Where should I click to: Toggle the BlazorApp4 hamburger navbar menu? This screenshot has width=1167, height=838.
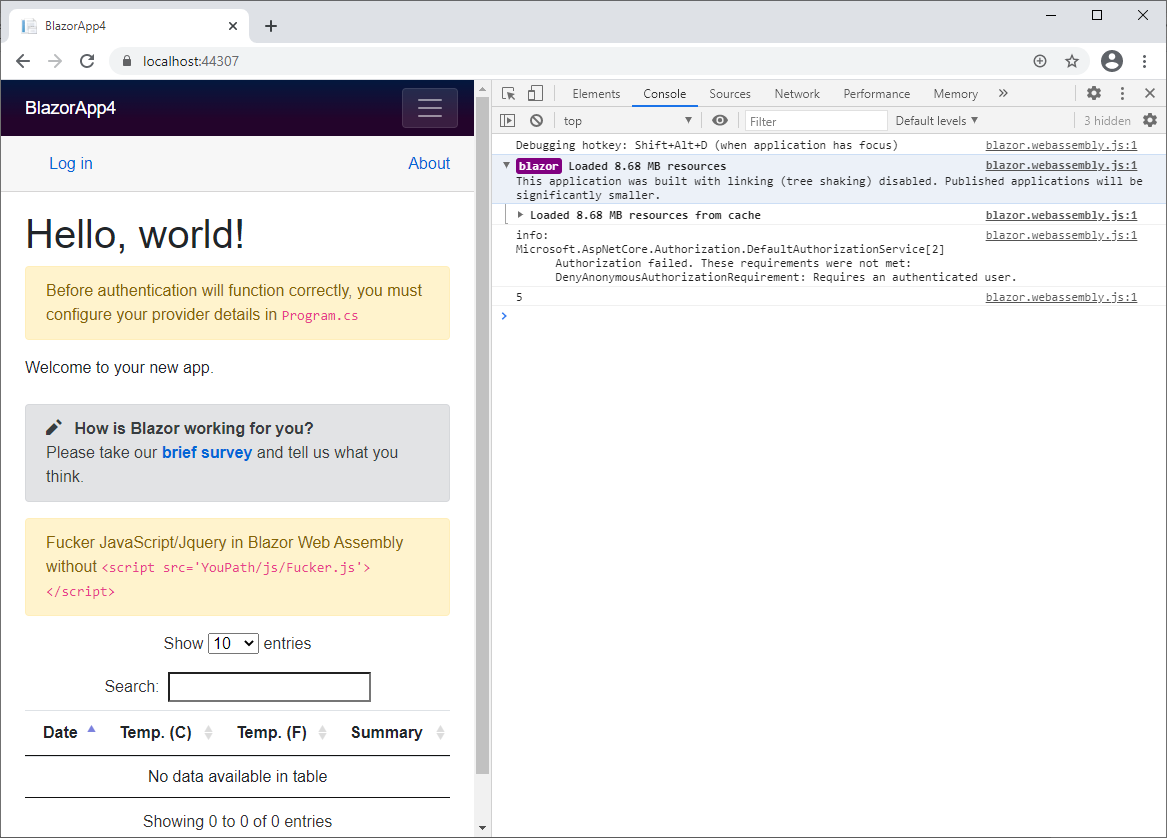pyautogui.click(x=430, y=108)
